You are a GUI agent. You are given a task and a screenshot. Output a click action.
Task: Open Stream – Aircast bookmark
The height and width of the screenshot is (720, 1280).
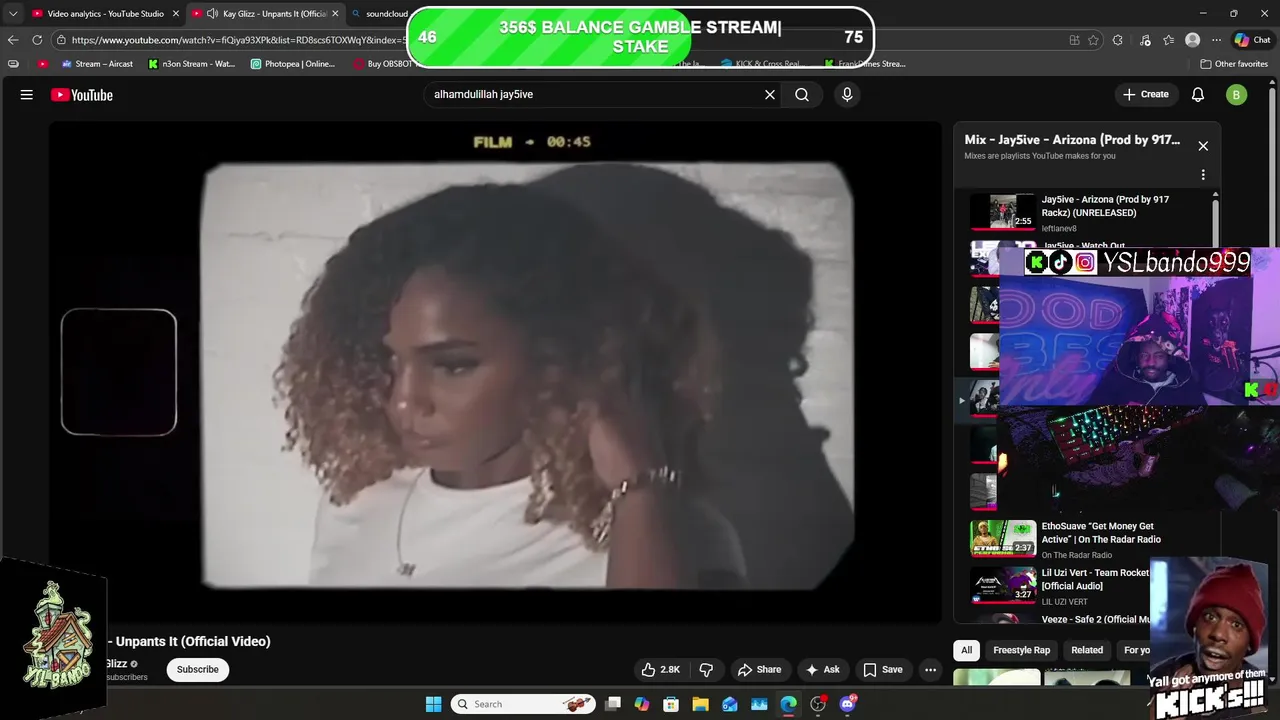(x=97, y=64)
